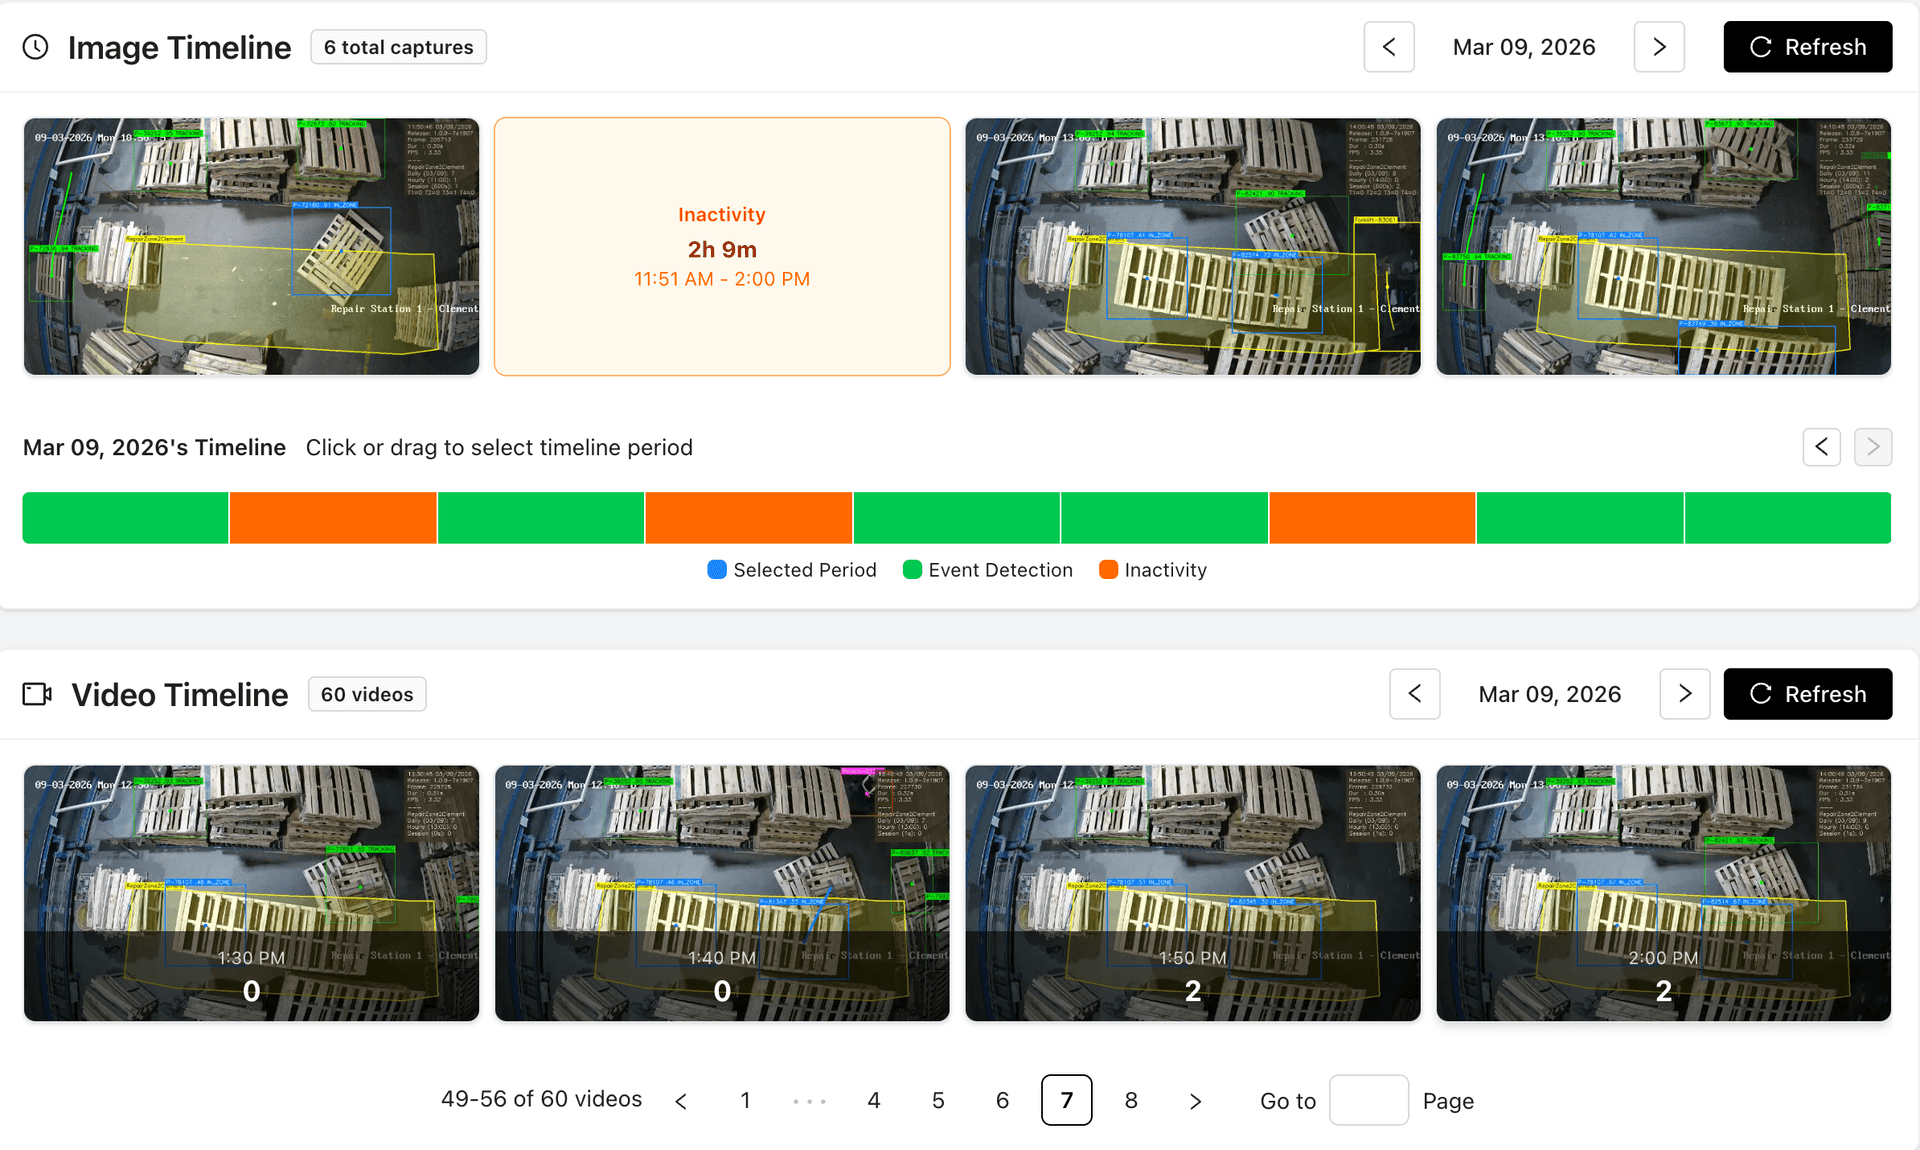Image resolution: width=1920 pixels, height=1150 pixels.
Task: Click the video camera icon beside Video Timeline
Action: [37, 693]
